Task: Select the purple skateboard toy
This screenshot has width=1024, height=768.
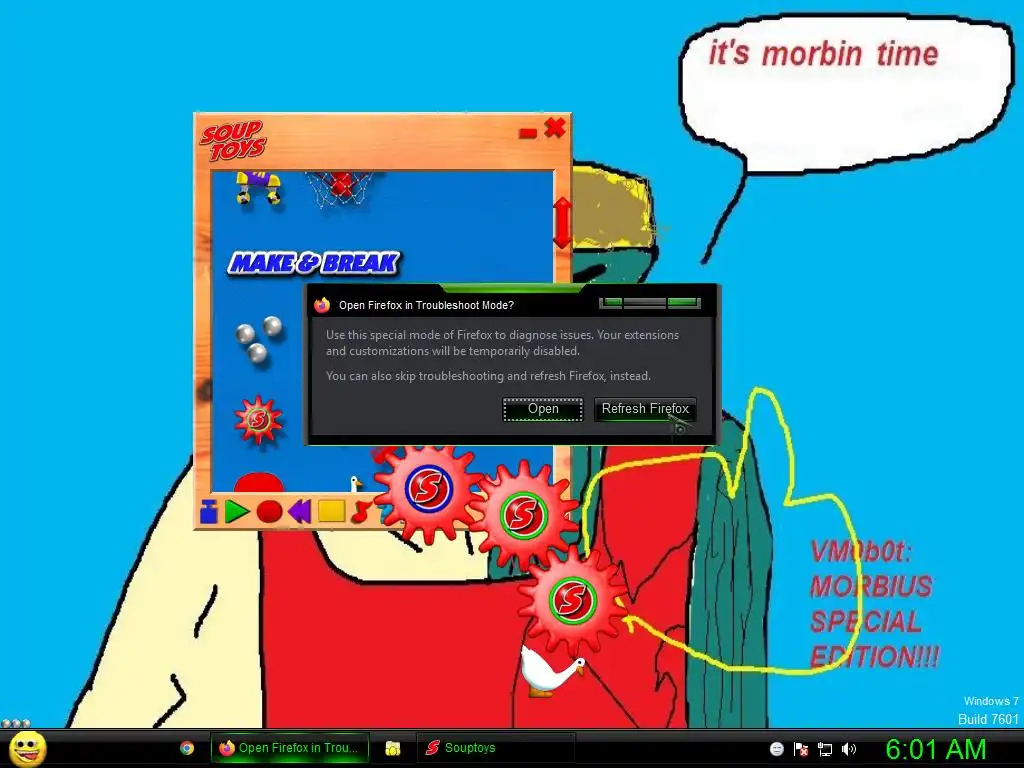Action: click(x=259, y=187)
